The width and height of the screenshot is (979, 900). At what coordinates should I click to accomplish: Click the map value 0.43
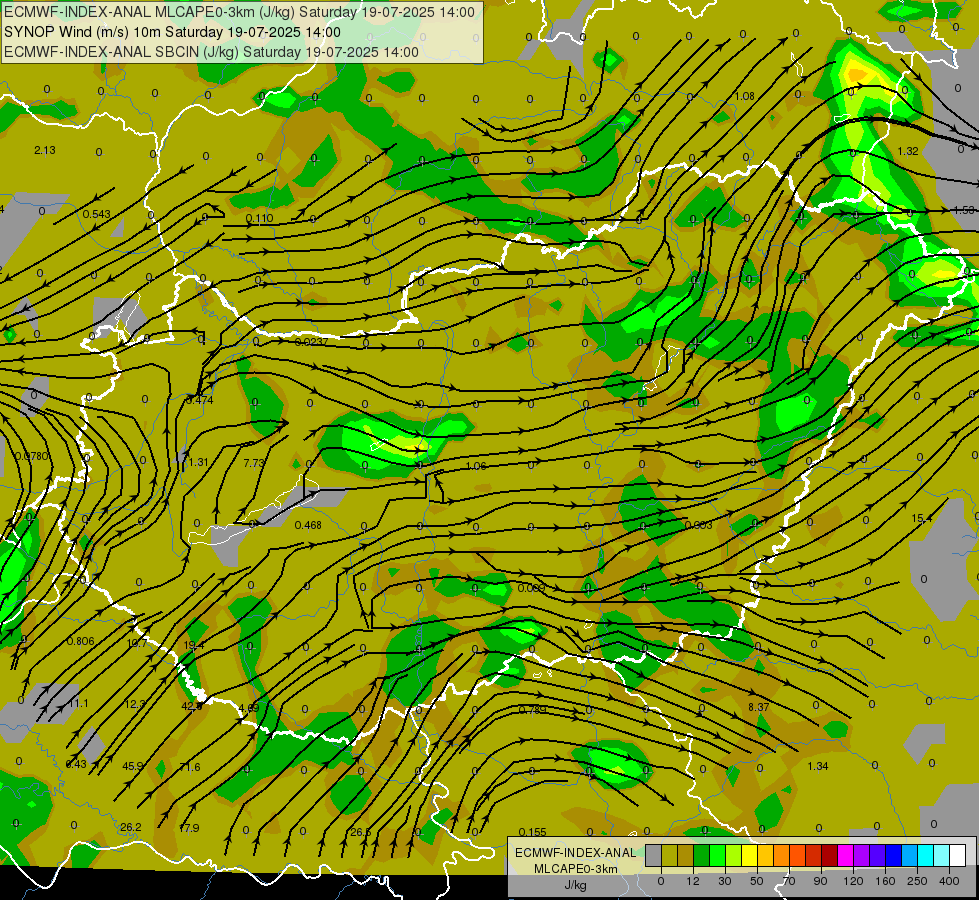(76, 764)
